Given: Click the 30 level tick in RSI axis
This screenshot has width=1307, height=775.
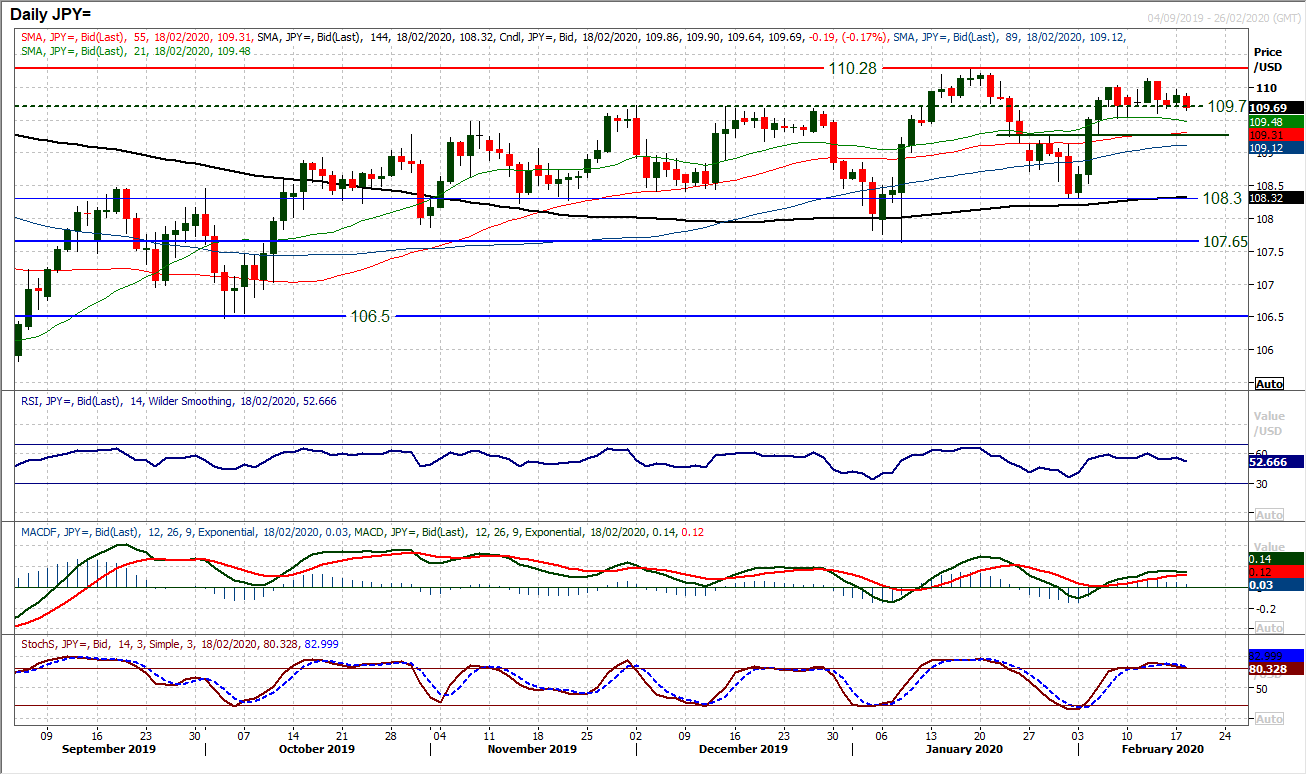Looking at the screenshot, I should pos(1260,484).
